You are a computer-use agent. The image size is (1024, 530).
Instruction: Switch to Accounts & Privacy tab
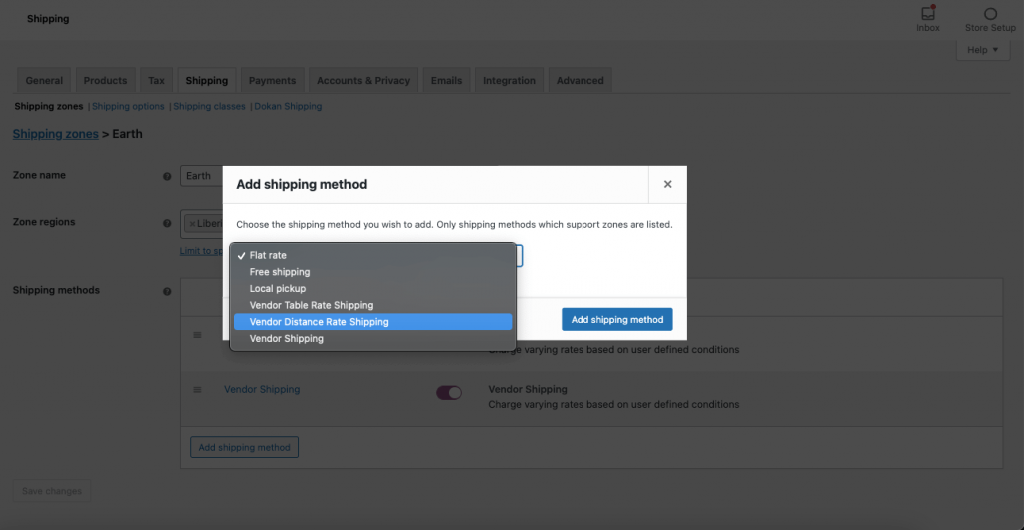pos(363,81)
